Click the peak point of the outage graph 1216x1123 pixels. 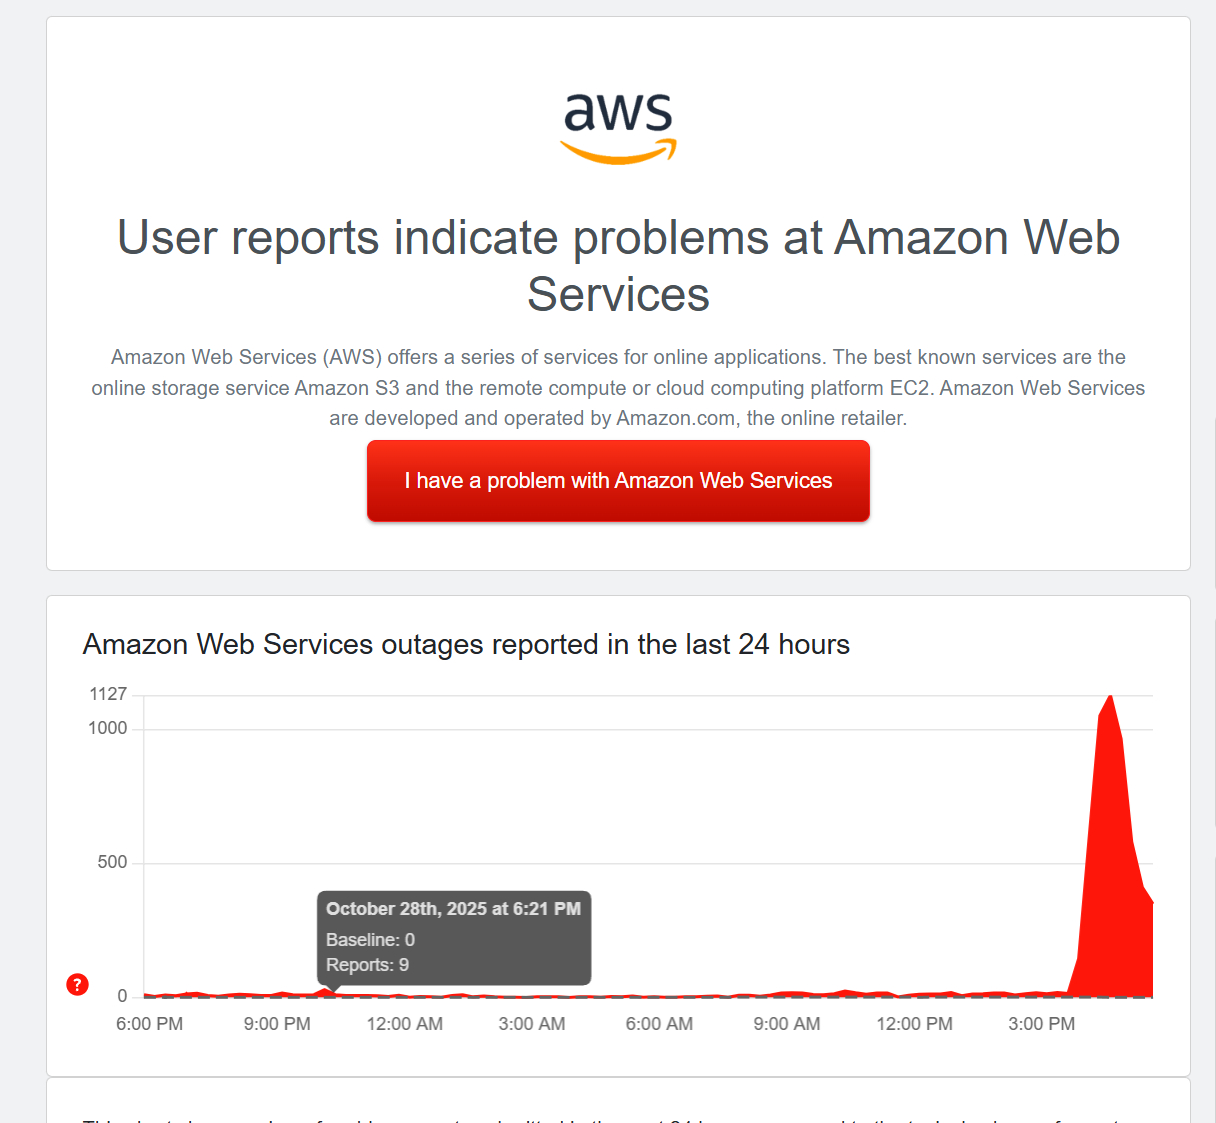pos(1110,698)
